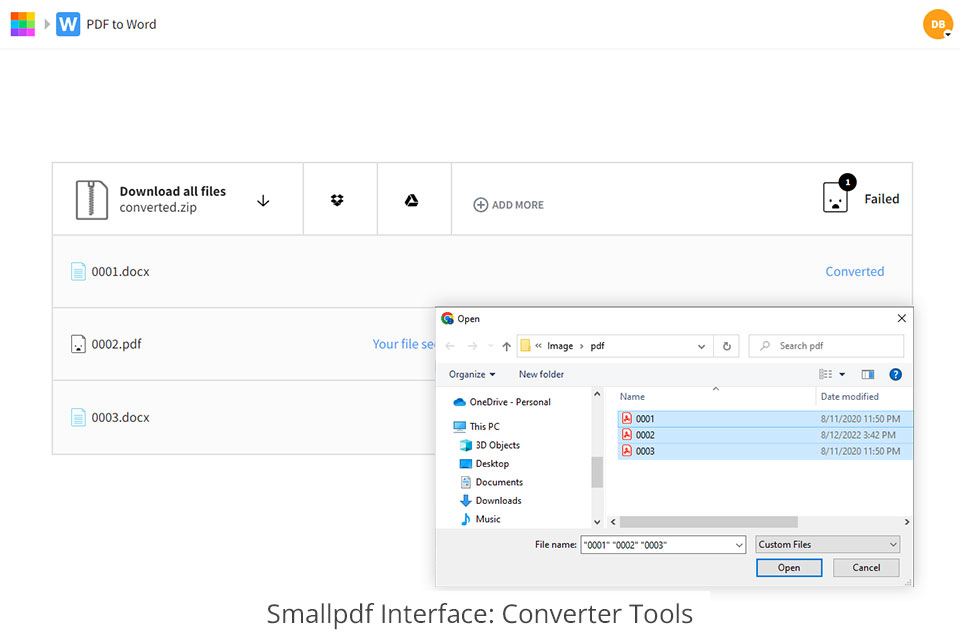Click the Converted status link for 0001.docx
Viewport: 960px width, 640px height.
(x=855, y=271)
